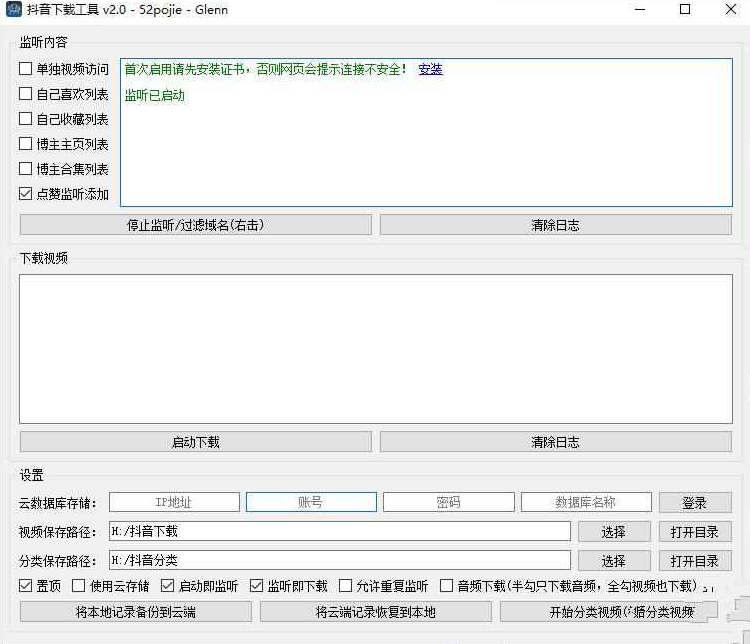
Task: Click 选择 for 视频保存路径
Action: pos(614,532)
